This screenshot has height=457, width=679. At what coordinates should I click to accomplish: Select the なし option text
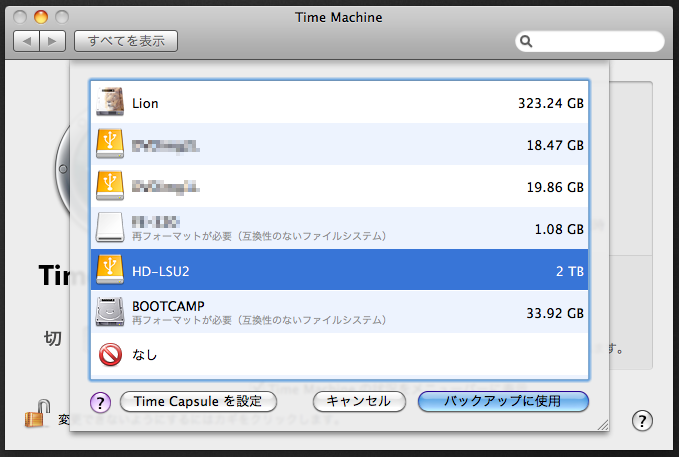(145, 355)
